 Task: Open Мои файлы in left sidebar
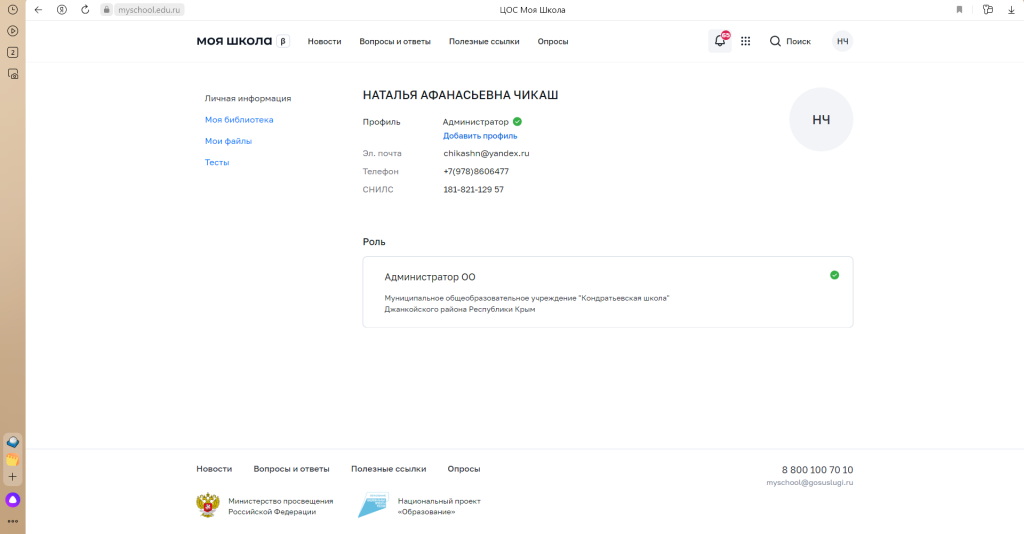point(228,141)
